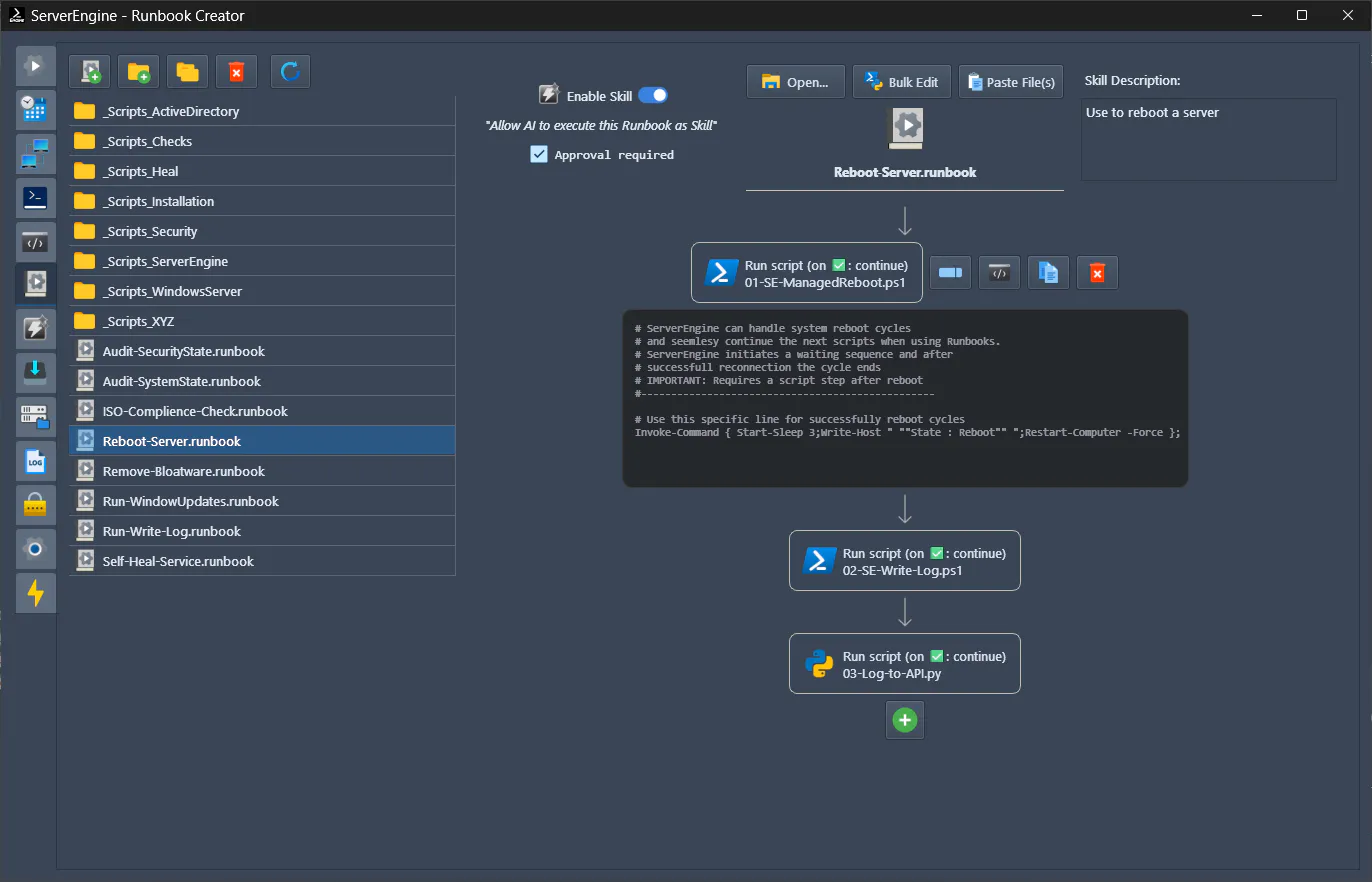Uncheck the Approval required checkbox

[x=539, y=154]
